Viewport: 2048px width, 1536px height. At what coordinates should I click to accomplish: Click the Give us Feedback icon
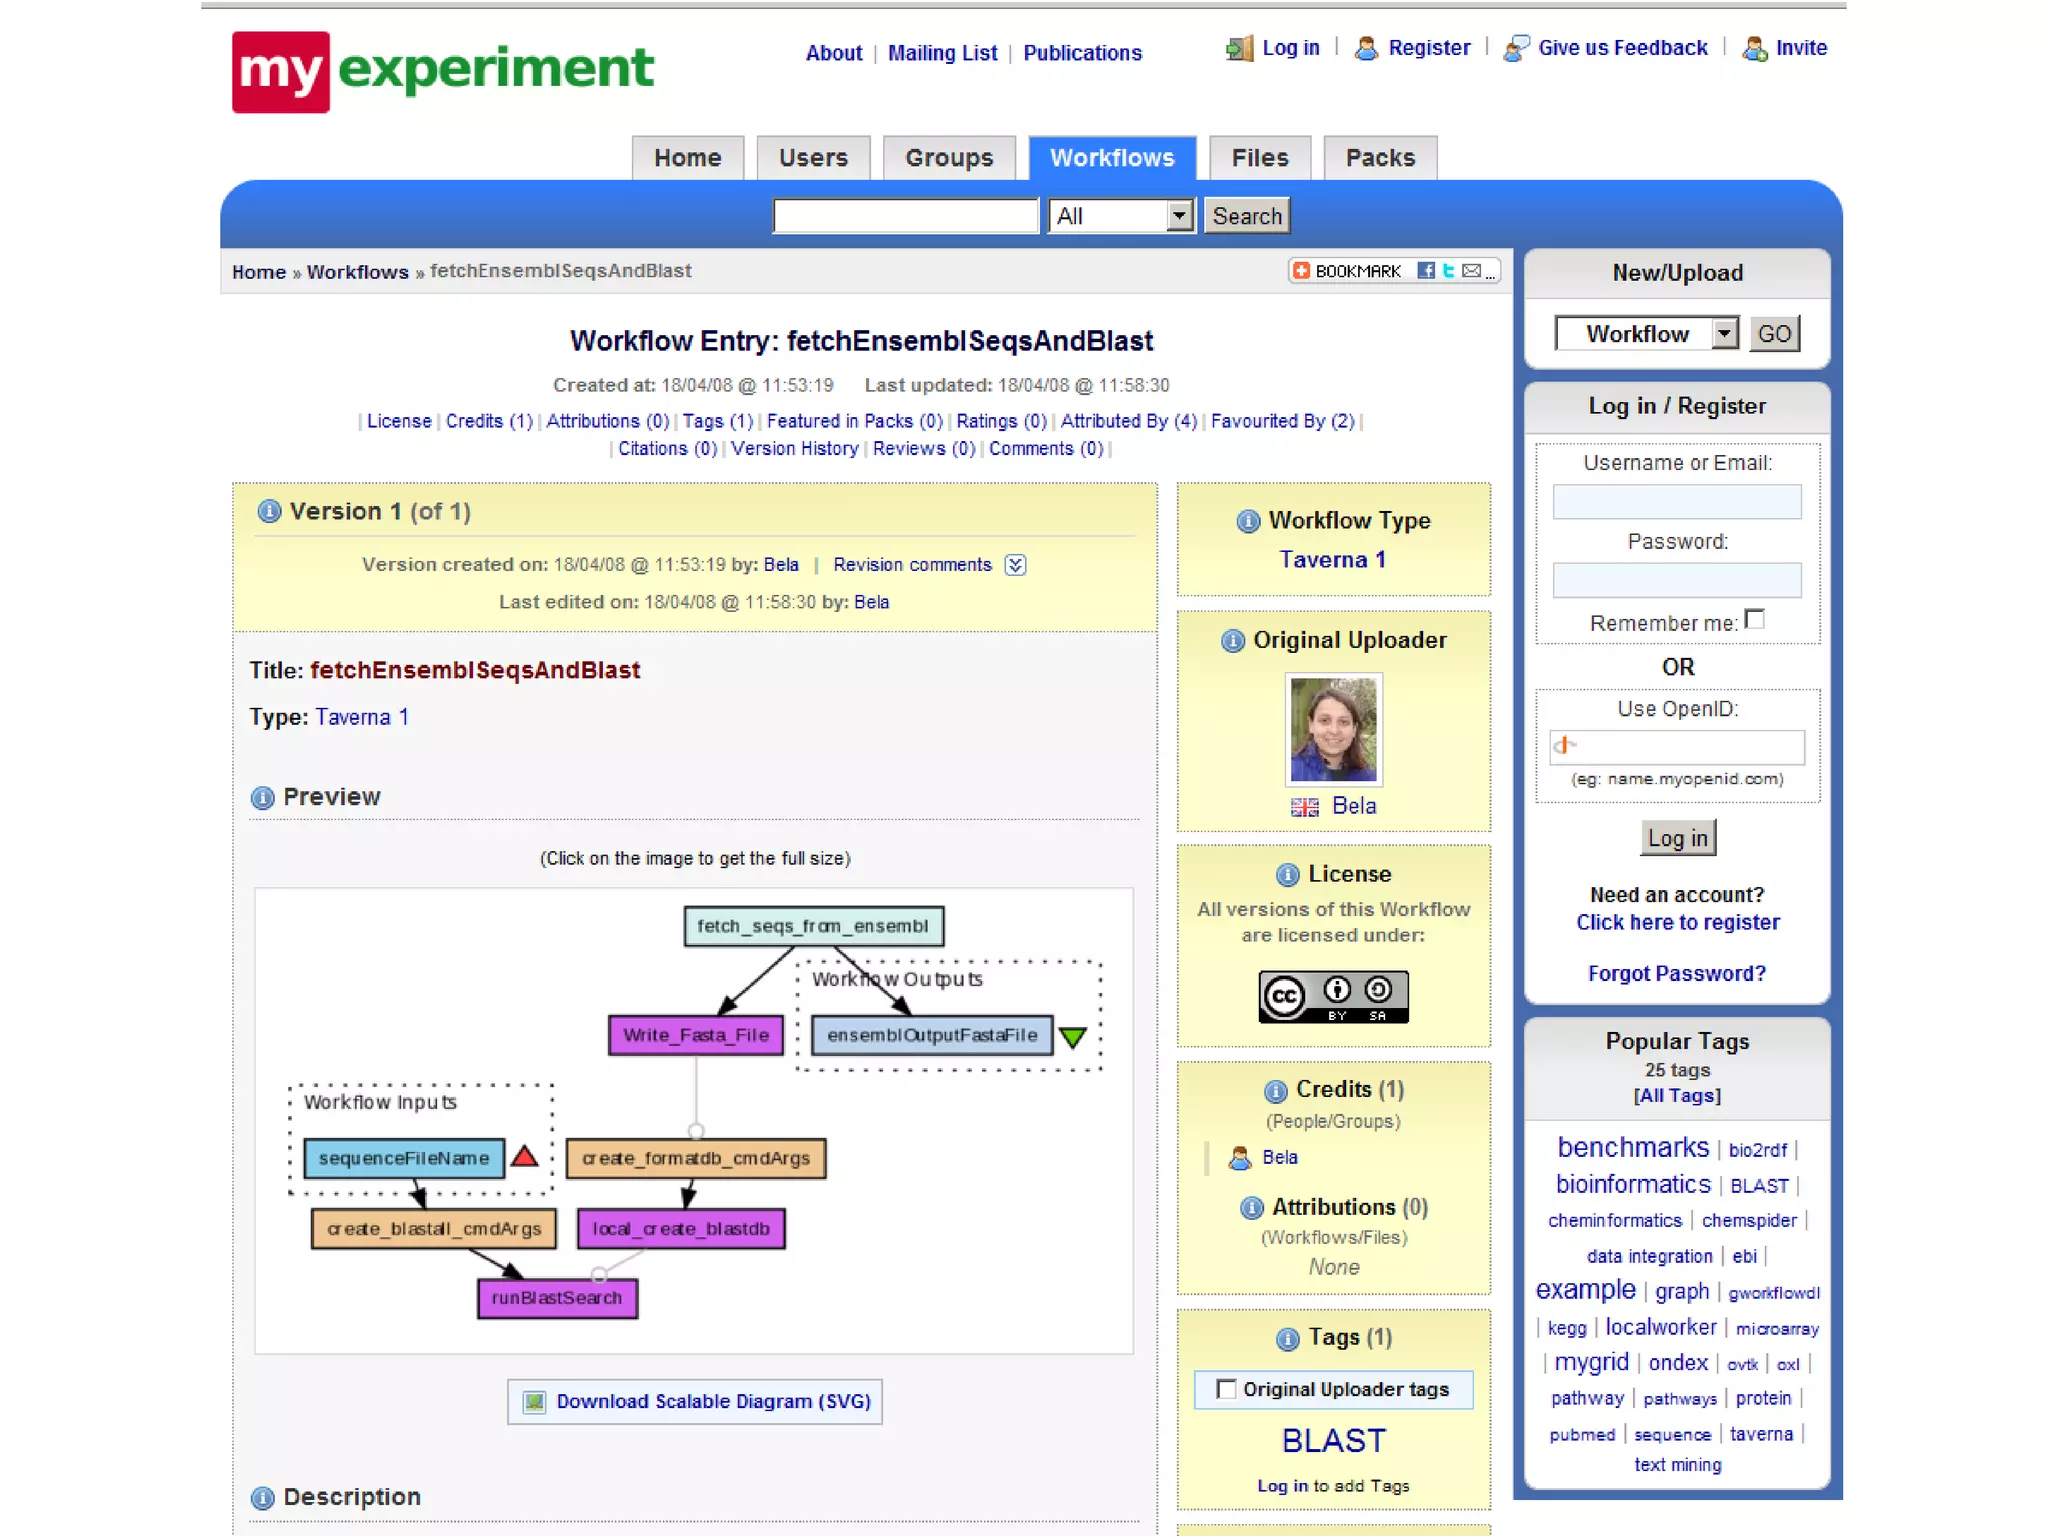click(1516, 48)
